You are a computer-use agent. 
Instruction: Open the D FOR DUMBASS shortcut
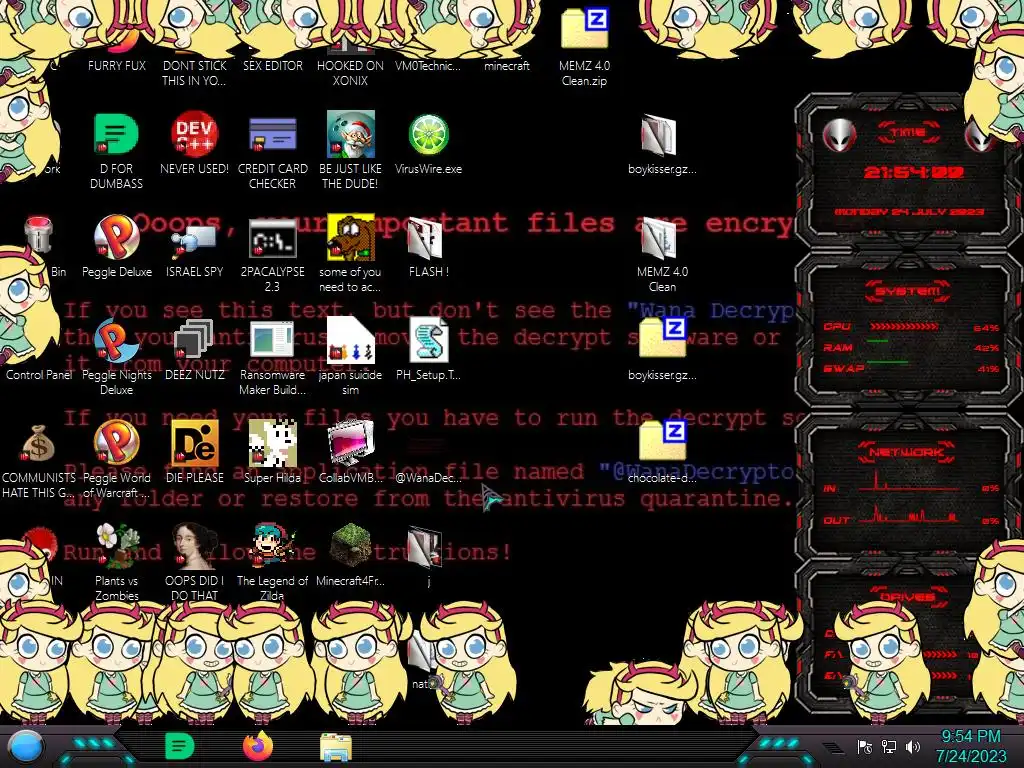click(116, 150)
